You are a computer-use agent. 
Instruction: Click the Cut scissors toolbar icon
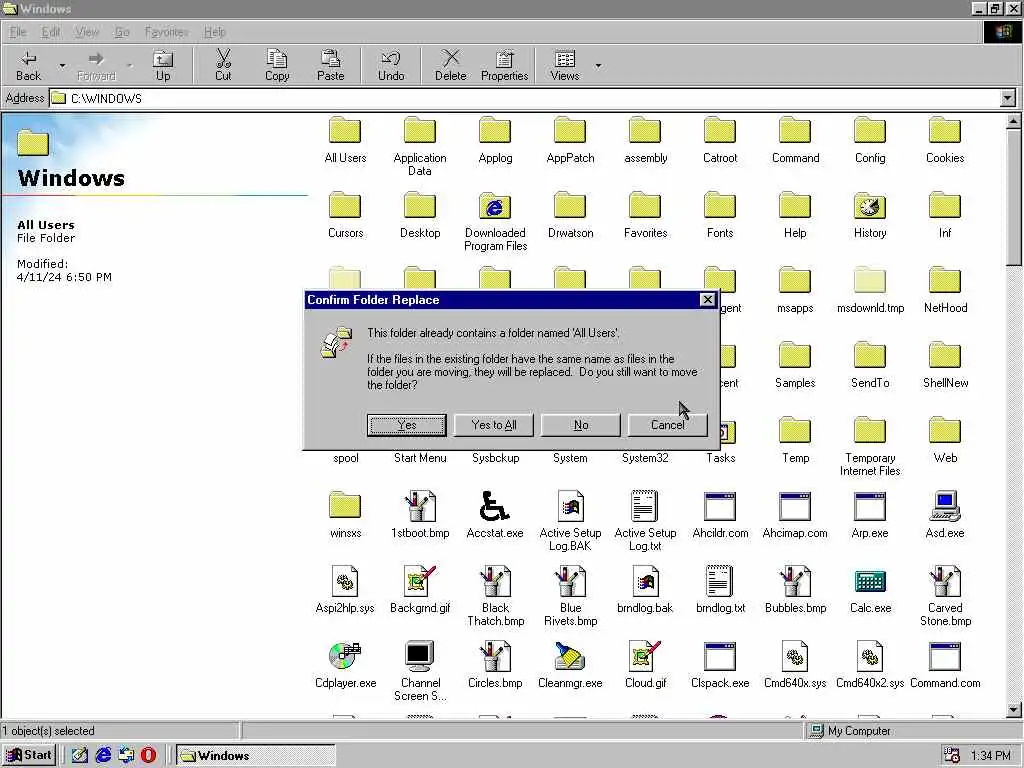click(x=223, y=66)
